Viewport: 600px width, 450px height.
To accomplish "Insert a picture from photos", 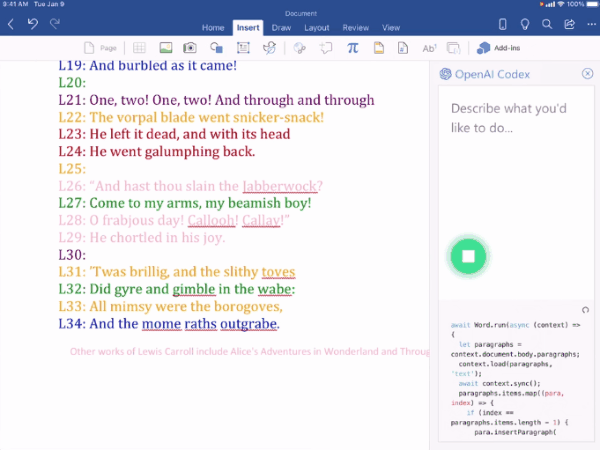I will coord(166,48).
